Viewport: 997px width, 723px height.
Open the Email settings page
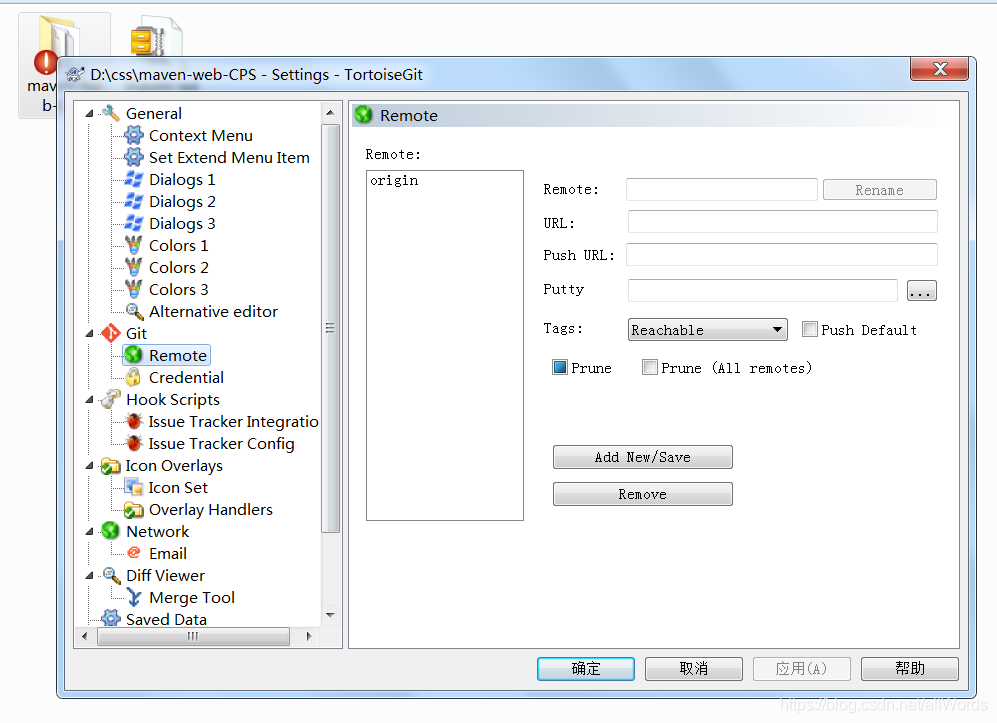point(168,553)
